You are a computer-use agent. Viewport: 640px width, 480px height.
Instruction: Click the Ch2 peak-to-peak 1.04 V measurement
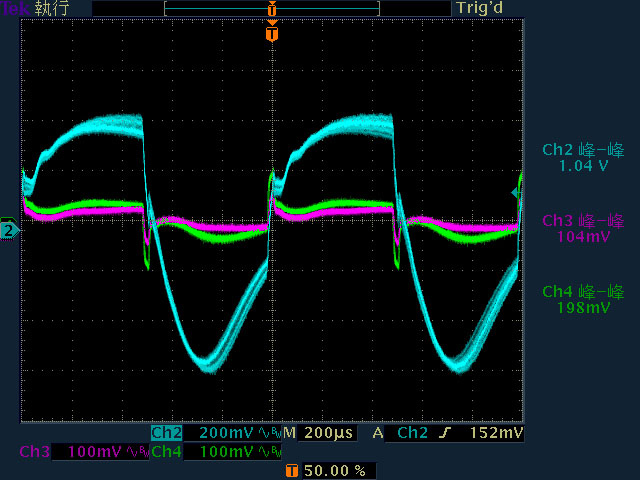click(x=583, y=158)
